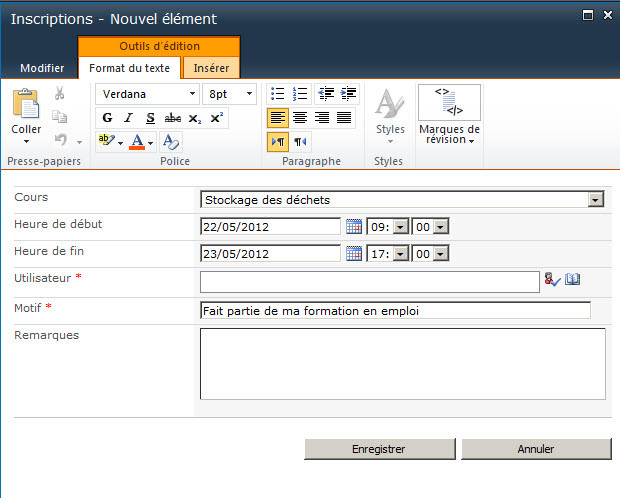Screen dimensions: 620x498
Task: Open the Modifier tab
Action: pyautogui.click(x=43, y=68)
